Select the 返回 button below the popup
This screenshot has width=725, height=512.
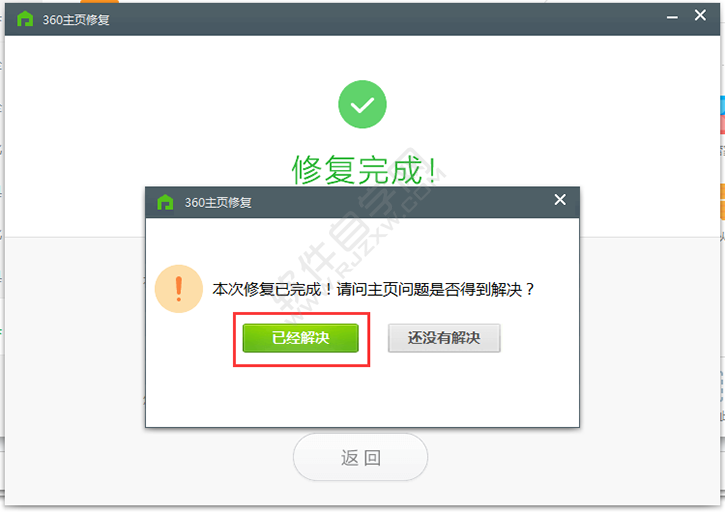(360, 457)
